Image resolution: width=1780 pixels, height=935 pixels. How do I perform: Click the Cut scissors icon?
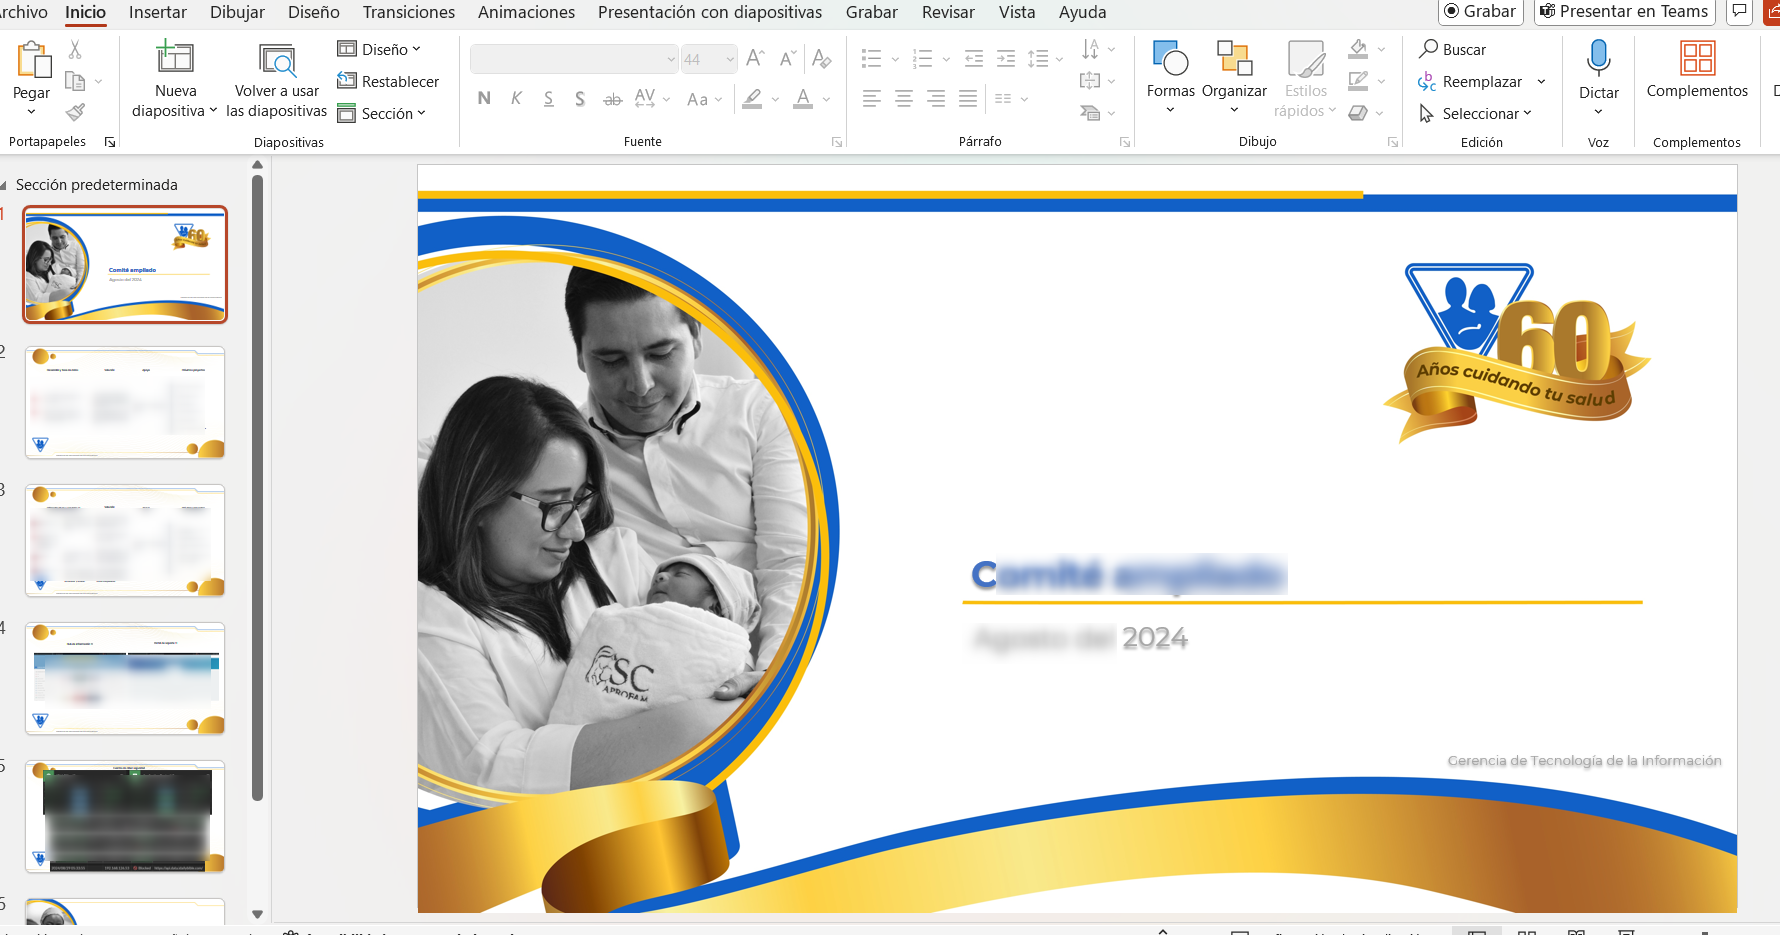[75, 49]
